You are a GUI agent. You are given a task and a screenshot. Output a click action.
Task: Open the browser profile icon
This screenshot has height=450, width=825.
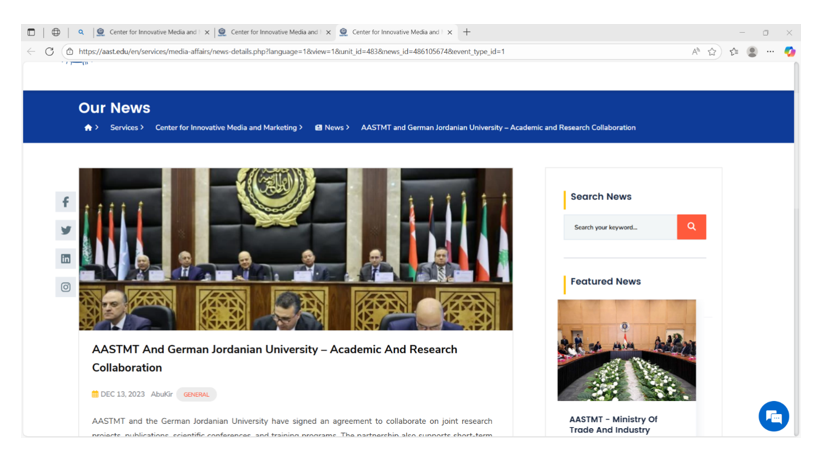click(752, 52)
